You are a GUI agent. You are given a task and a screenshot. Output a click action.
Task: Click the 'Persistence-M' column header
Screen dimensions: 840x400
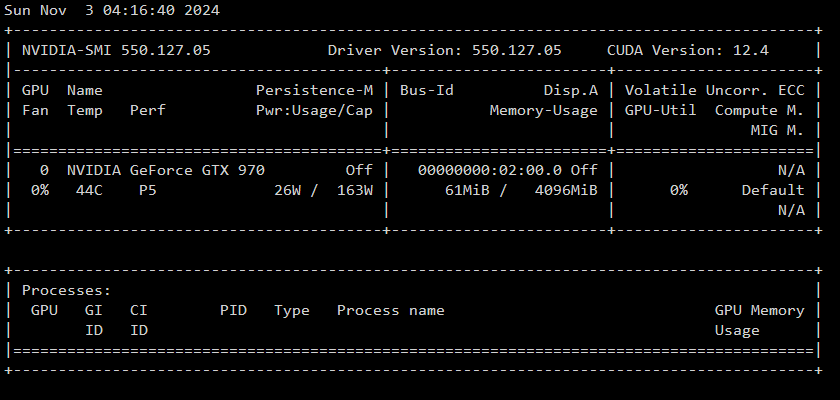(314, 90)
